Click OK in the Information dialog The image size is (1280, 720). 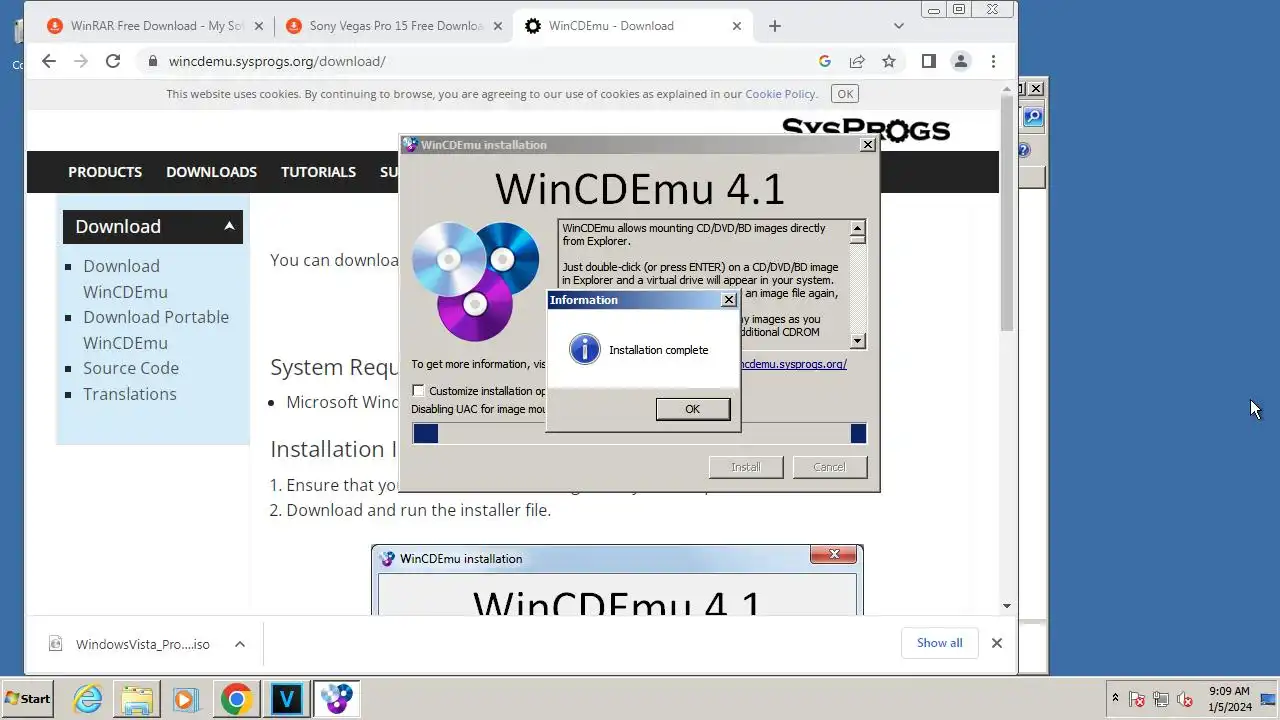(692, 409)
